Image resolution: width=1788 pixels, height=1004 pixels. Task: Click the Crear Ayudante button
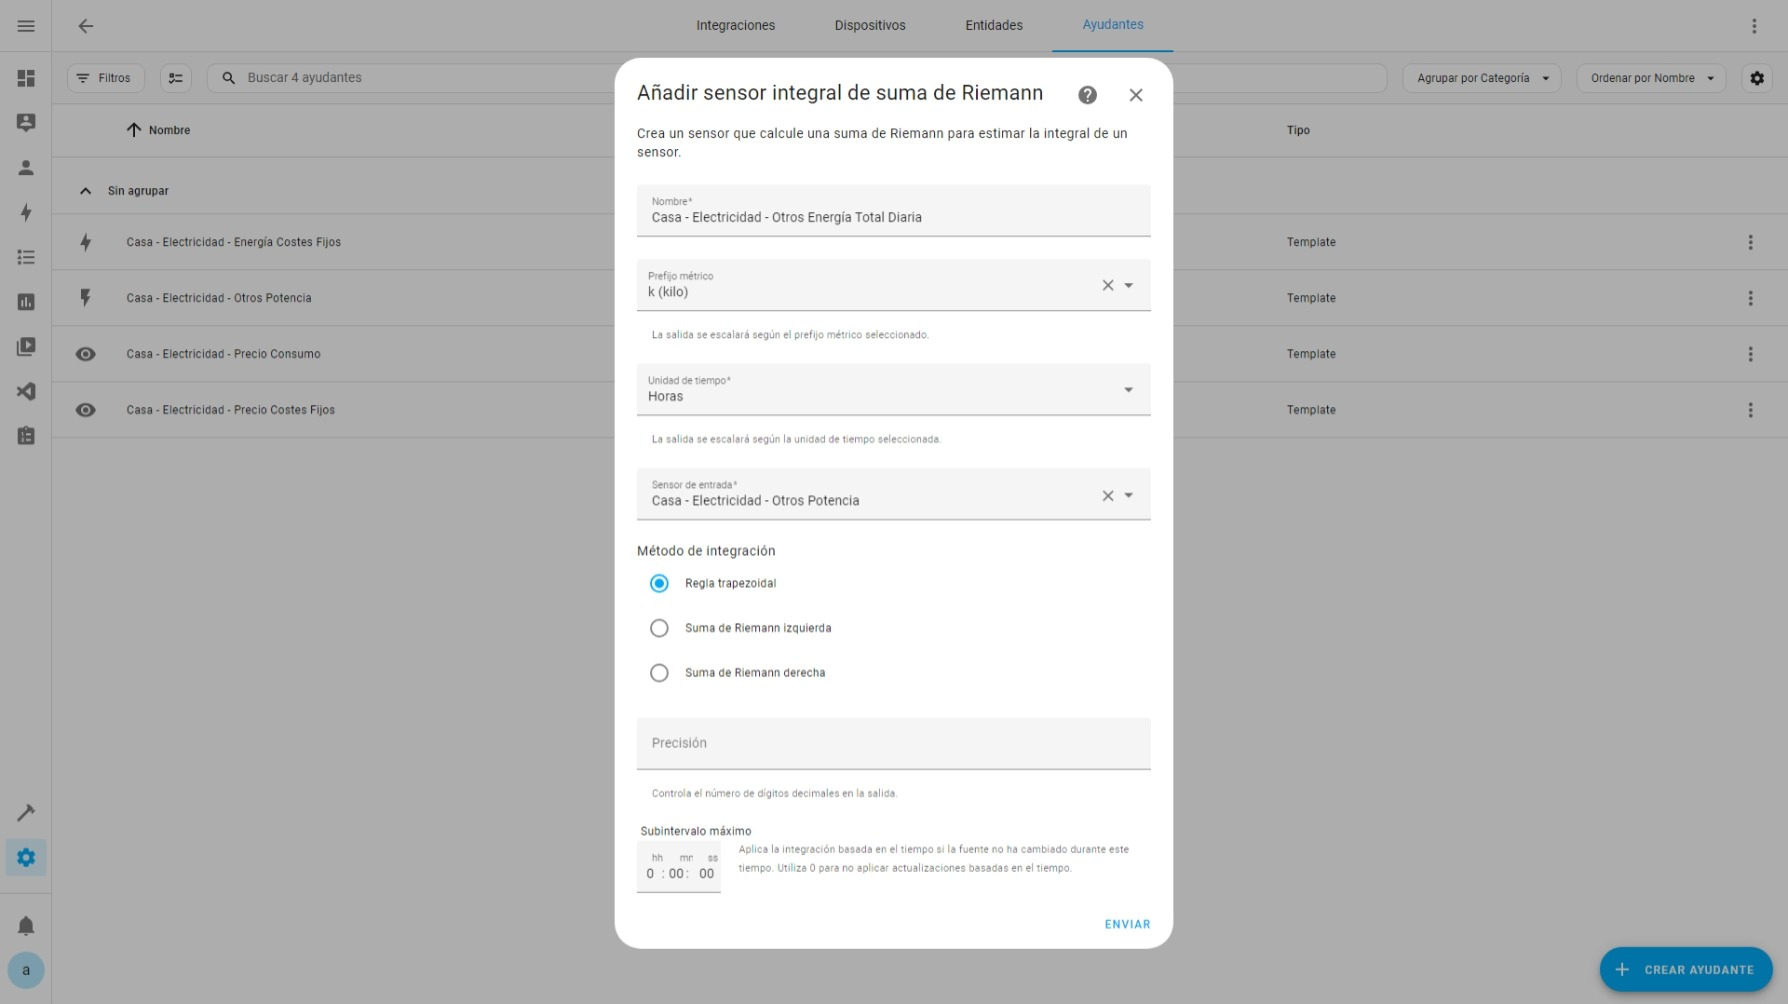(x=1685, y=970)
